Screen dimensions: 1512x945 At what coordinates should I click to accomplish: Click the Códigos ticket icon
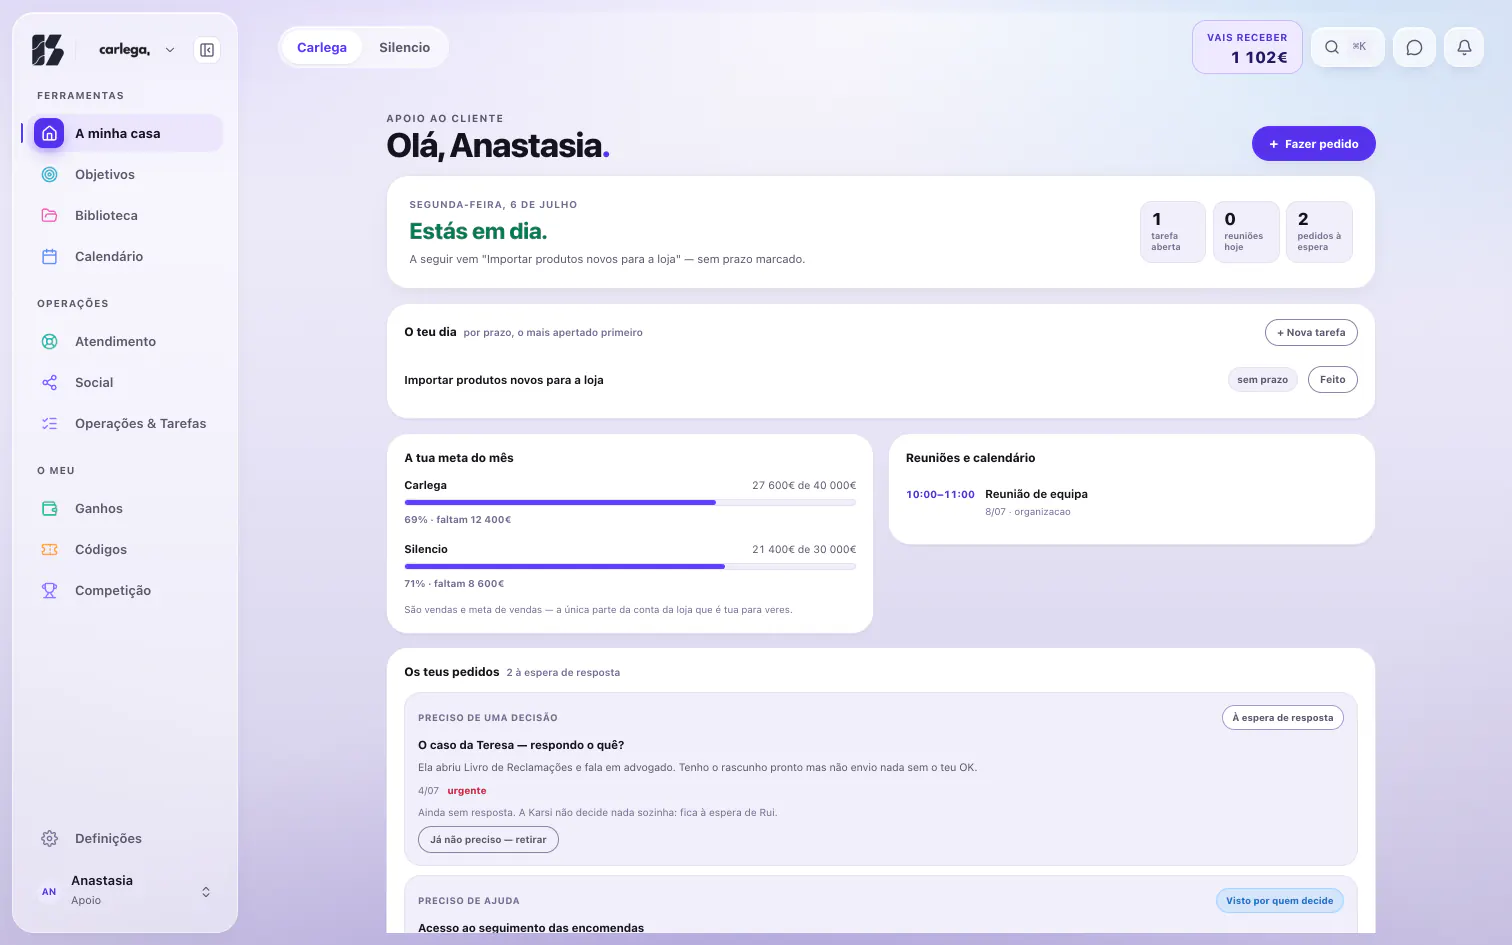[49, 549]
